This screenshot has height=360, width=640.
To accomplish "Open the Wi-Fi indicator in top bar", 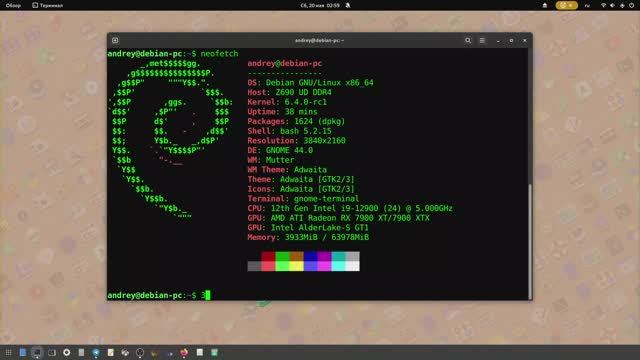I will 603,5.
